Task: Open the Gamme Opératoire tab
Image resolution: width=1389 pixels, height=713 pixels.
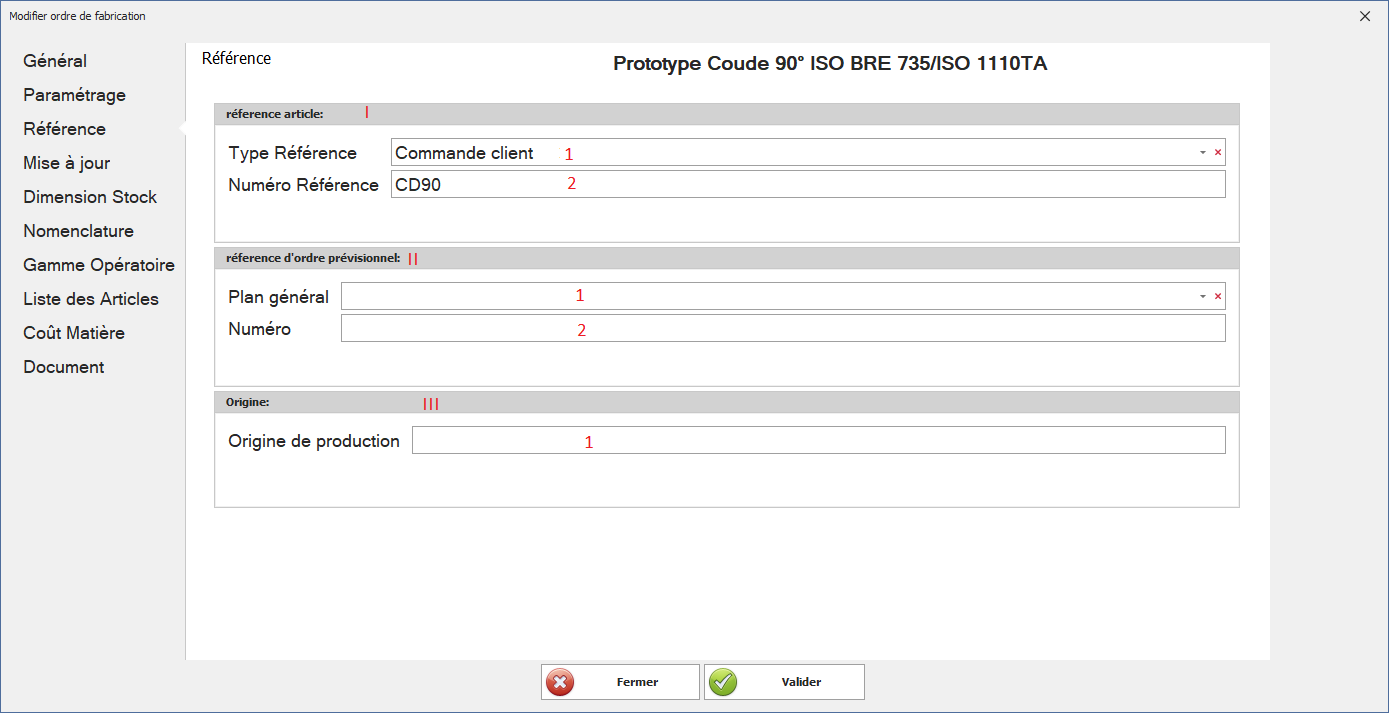Action: [x=99, y=265]
